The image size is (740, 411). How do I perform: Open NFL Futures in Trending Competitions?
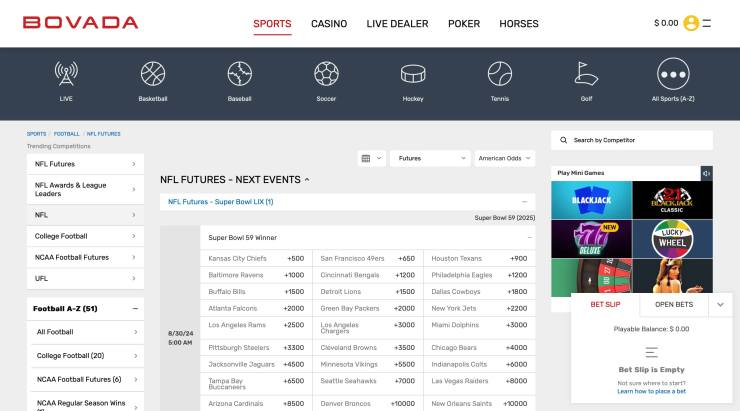point(85,164)
